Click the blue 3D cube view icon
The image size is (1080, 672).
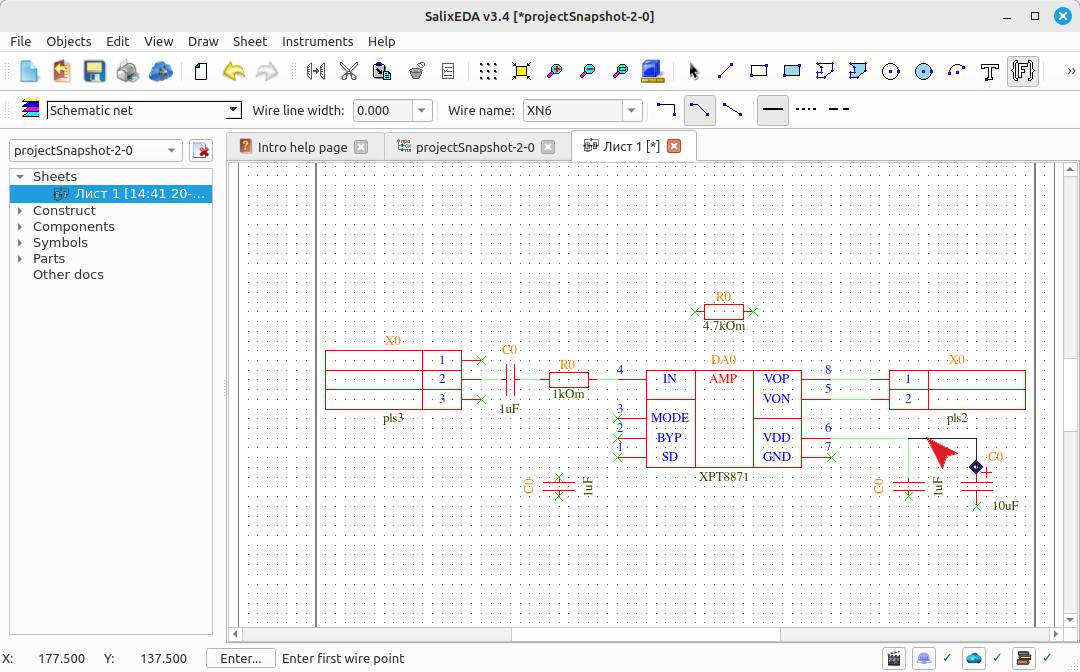652,71
